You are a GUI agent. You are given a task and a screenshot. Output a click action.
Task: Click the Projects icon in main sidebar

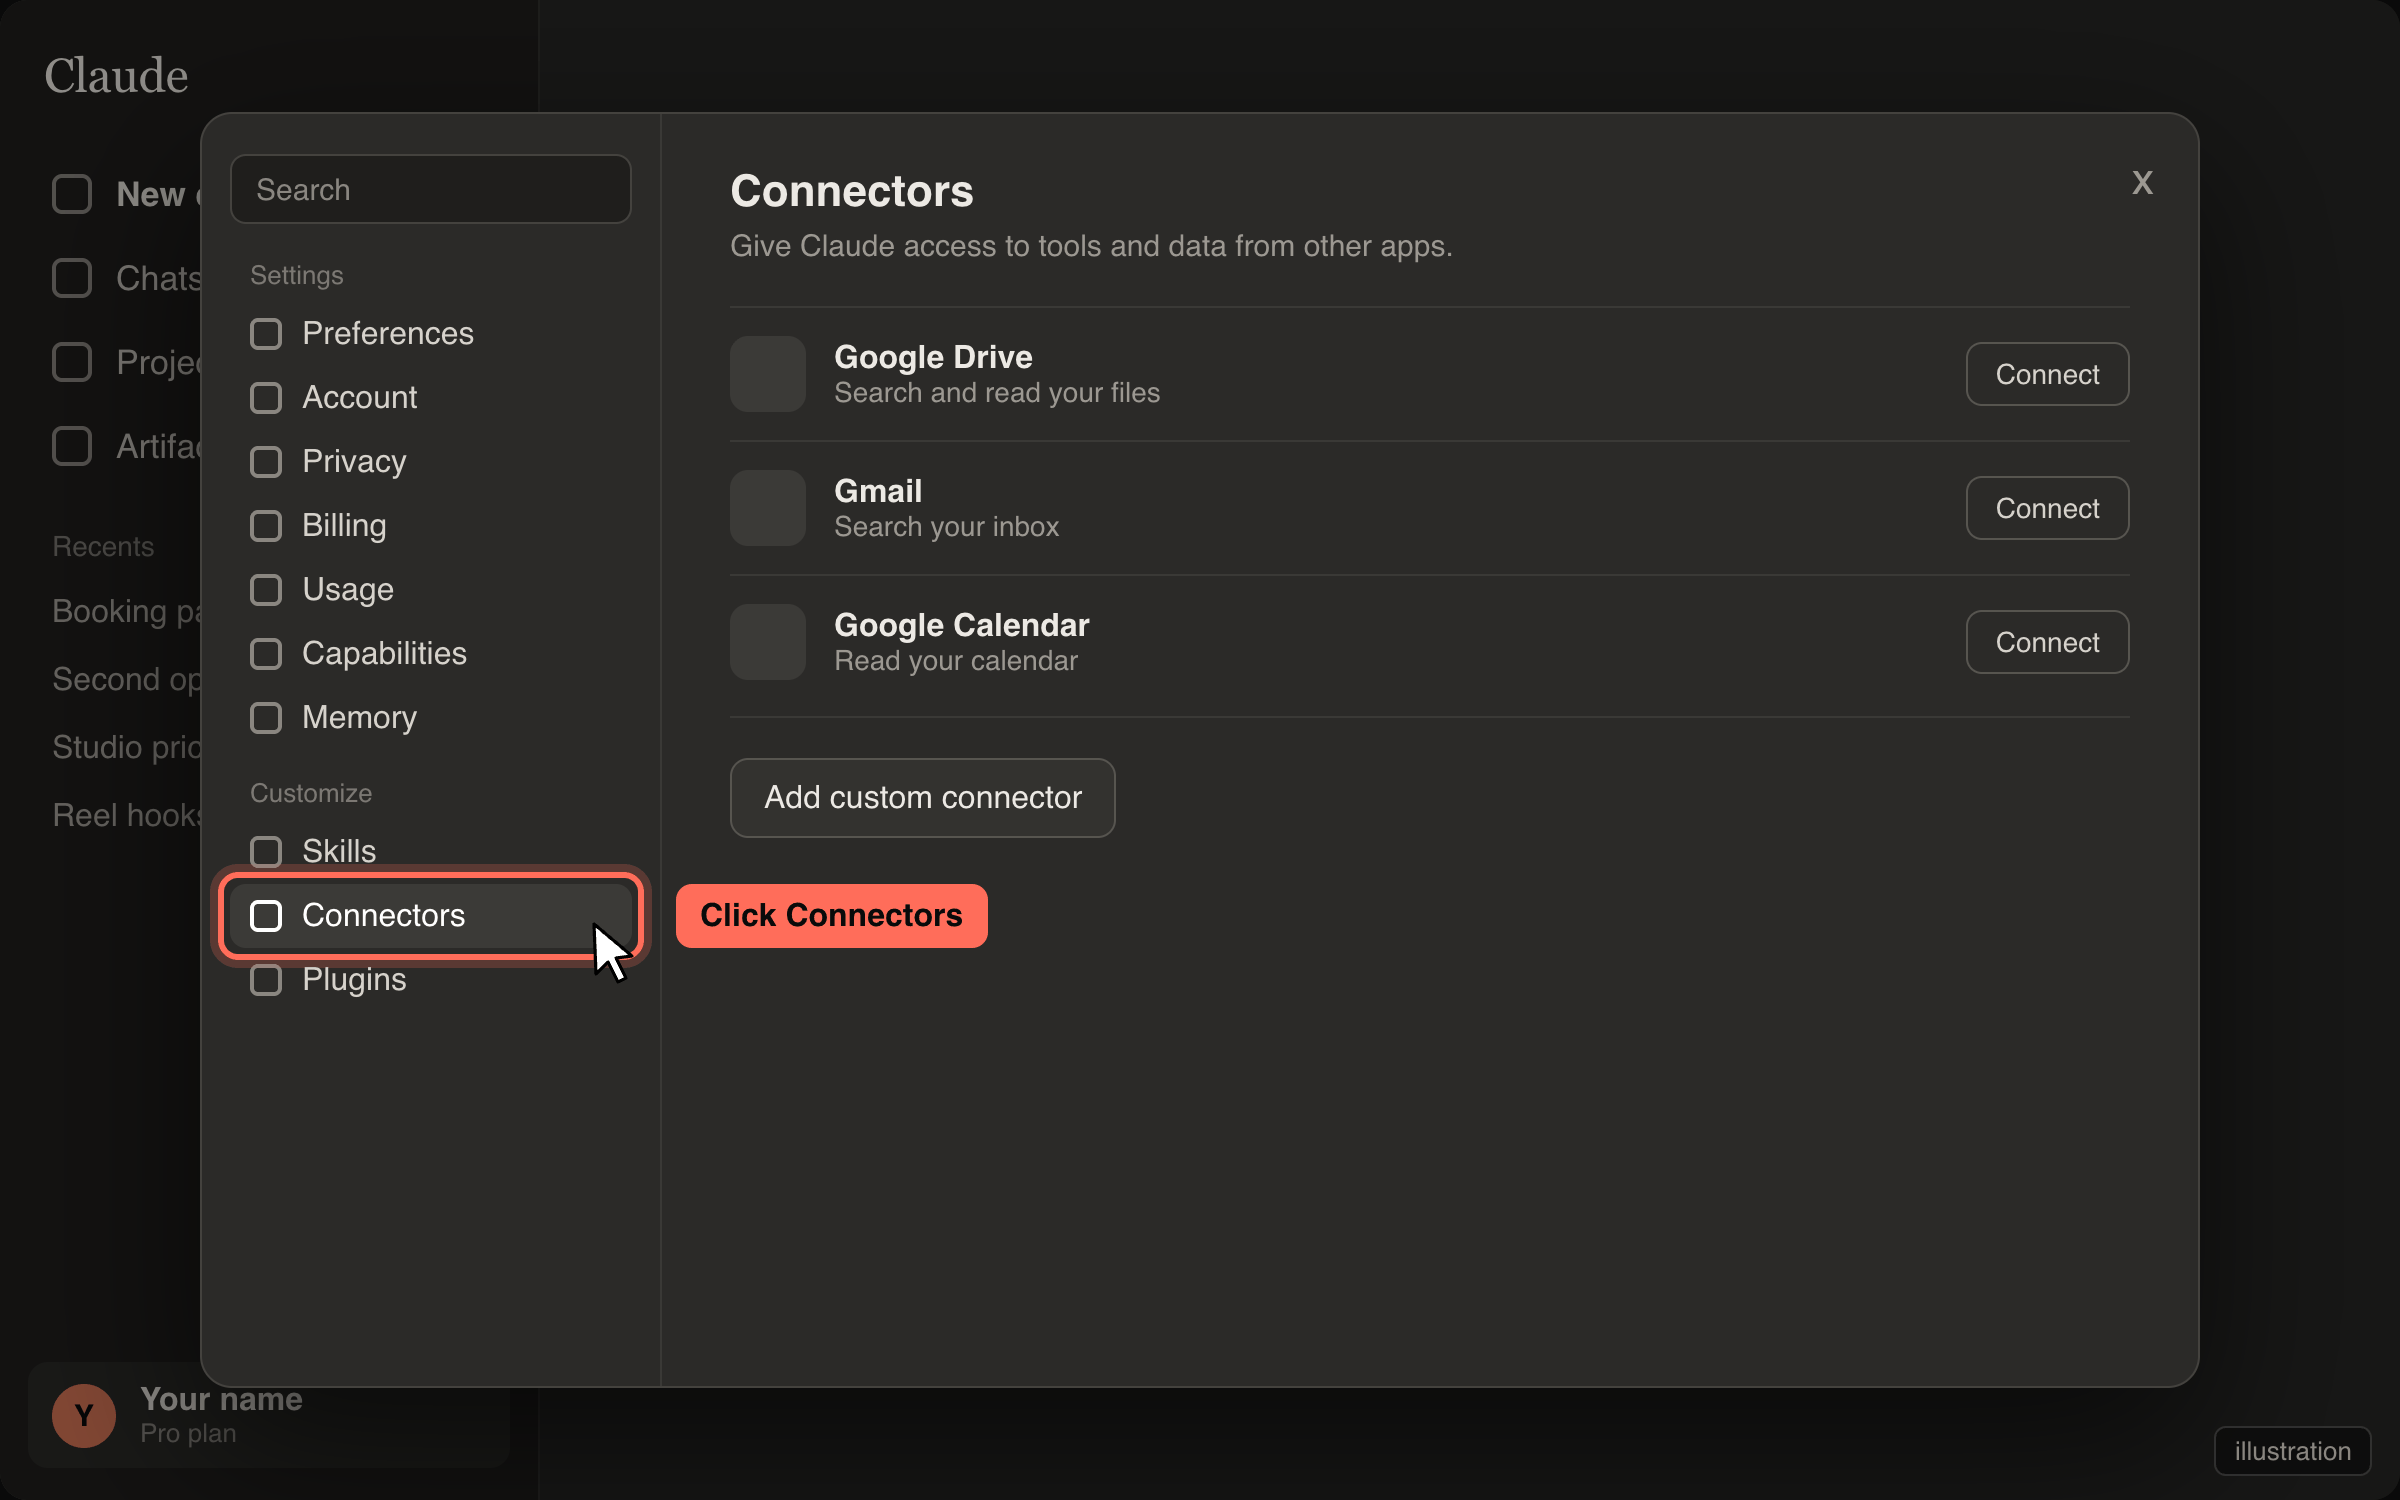coord(72,362)
